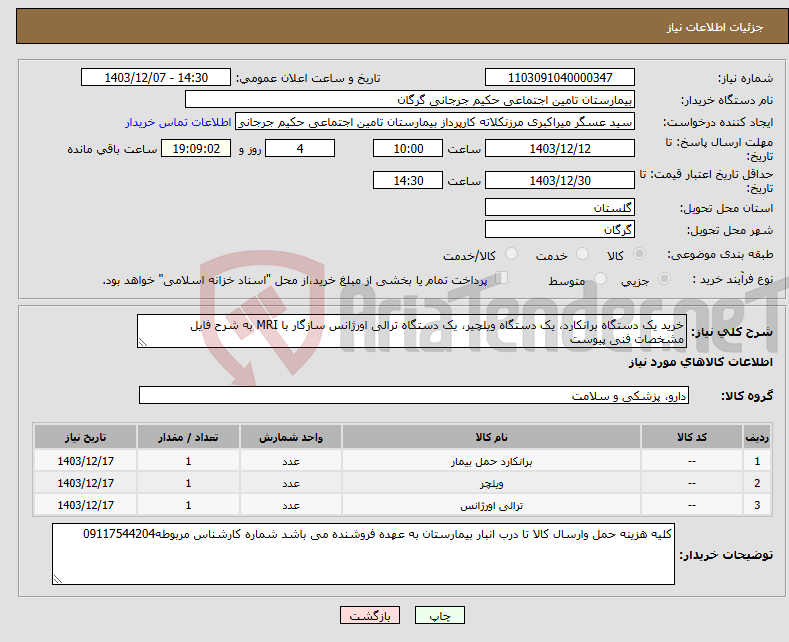Click the general need description text area
This screenshot has height=642, width=789.
(412, 331)
